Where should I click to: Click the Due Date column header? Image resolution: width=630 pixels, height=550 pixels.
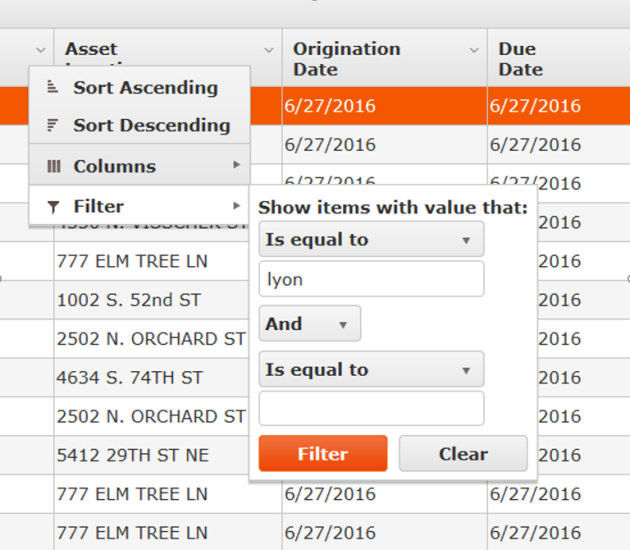[x=521, y=59]
